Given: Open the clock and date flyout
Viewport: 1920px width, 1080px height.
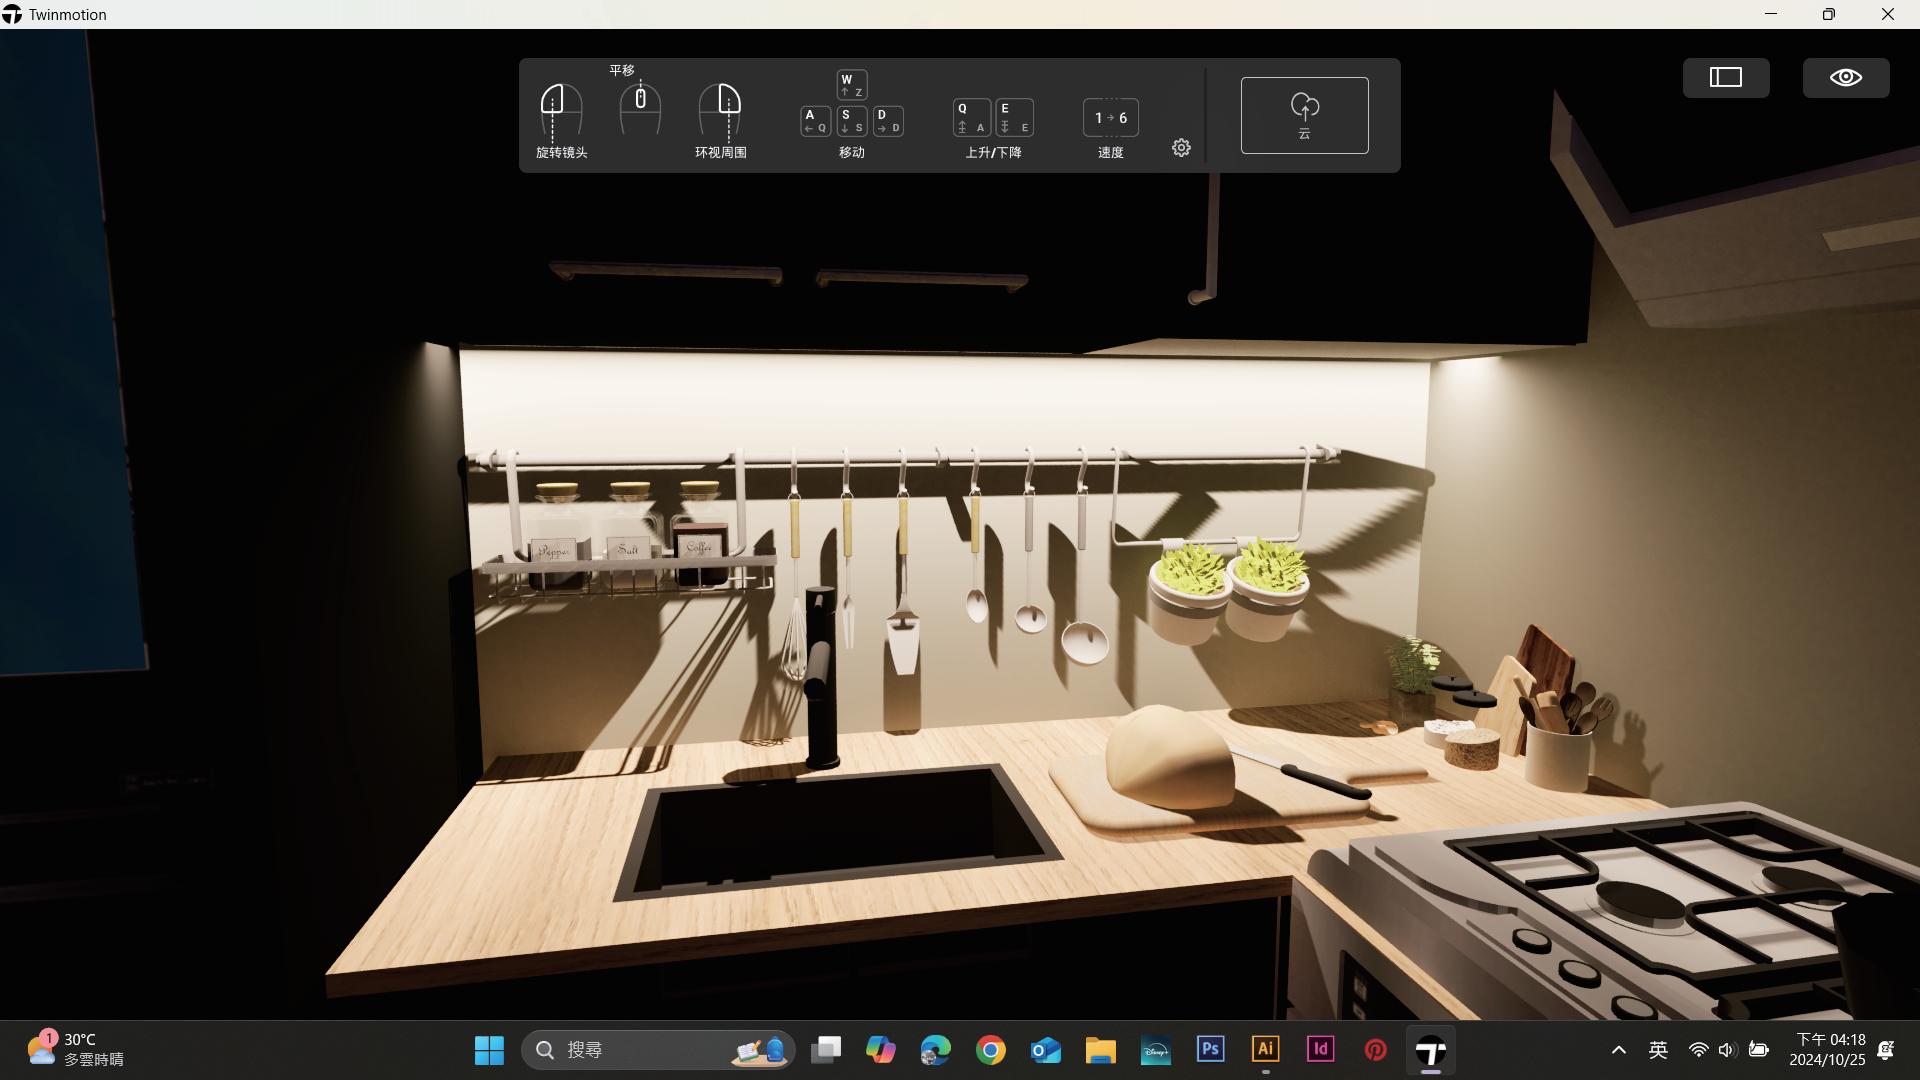Looking at the screenshot, I should coord(1830,1050).
